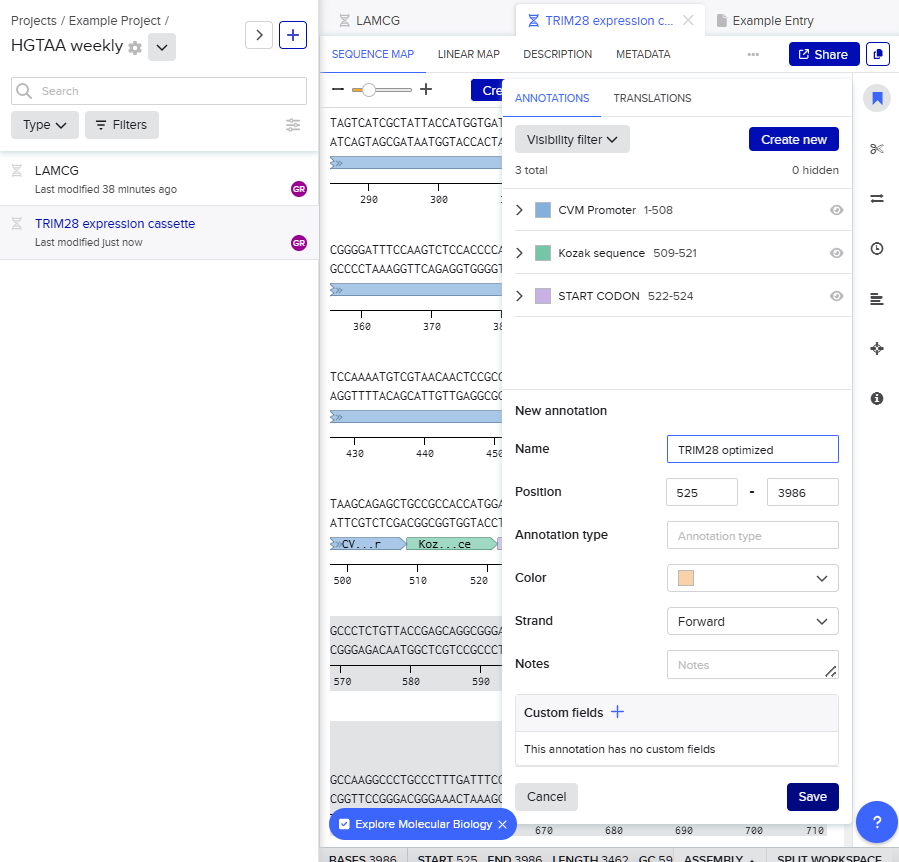
Task: Hide the CVM Promoter annotation
Action: pos(837,210)
